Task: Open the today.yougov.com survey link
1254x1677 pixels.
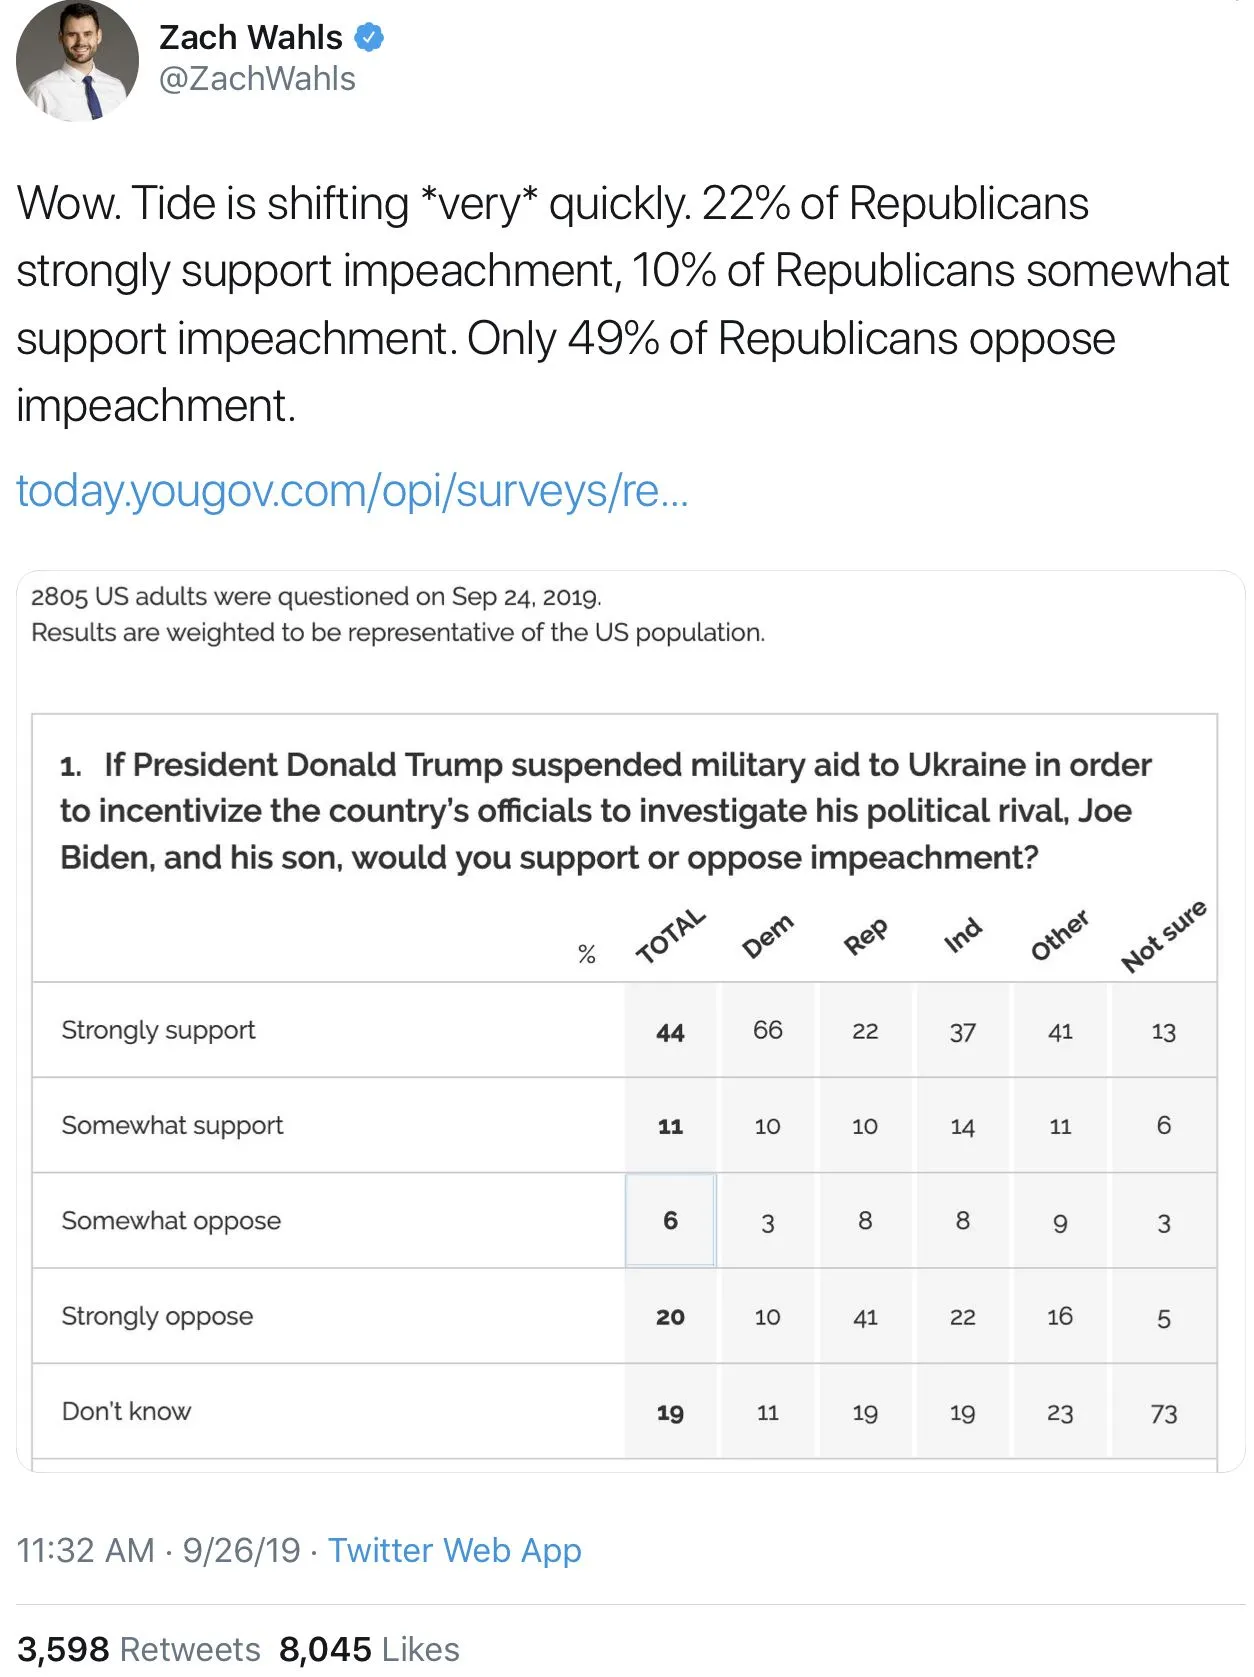Action: pyautogui.click(x=352, y=491)
